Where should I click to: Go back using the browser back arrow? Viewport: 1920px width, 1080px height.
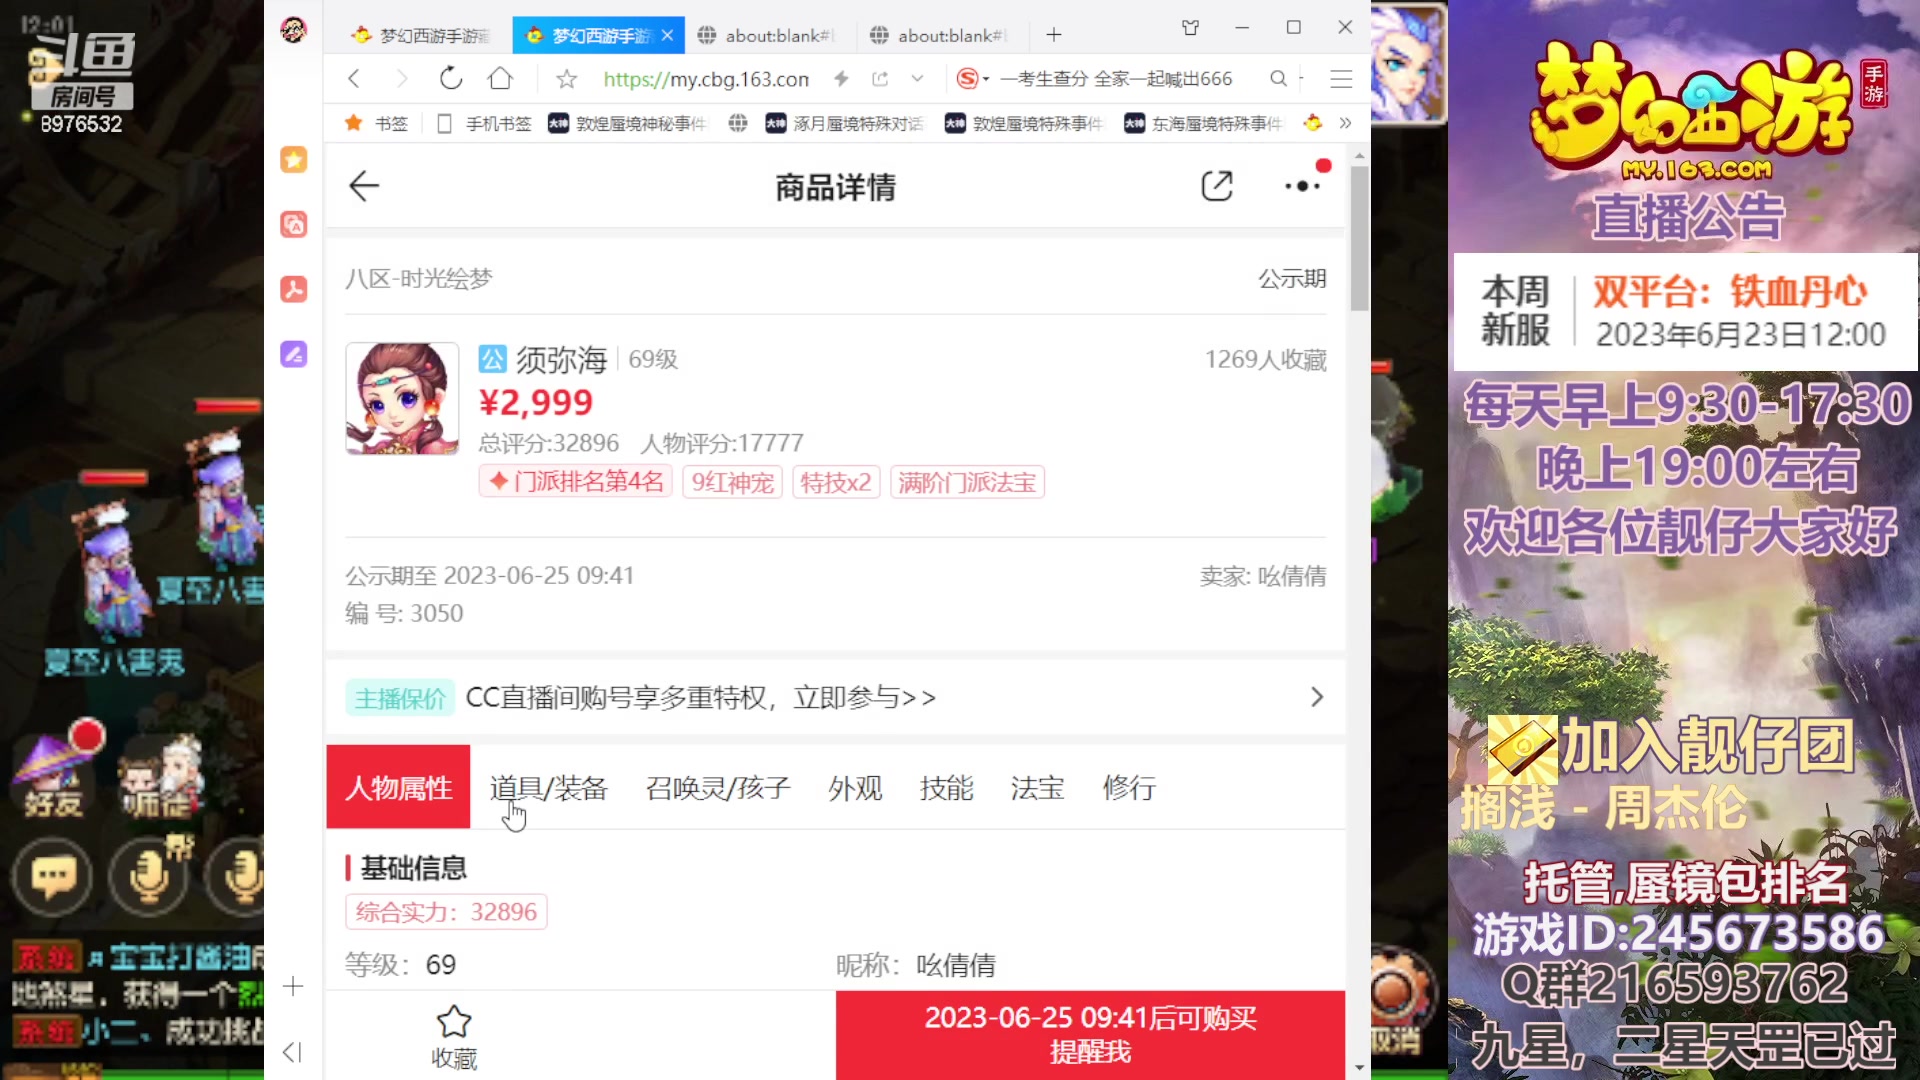[x=353, y=79]
